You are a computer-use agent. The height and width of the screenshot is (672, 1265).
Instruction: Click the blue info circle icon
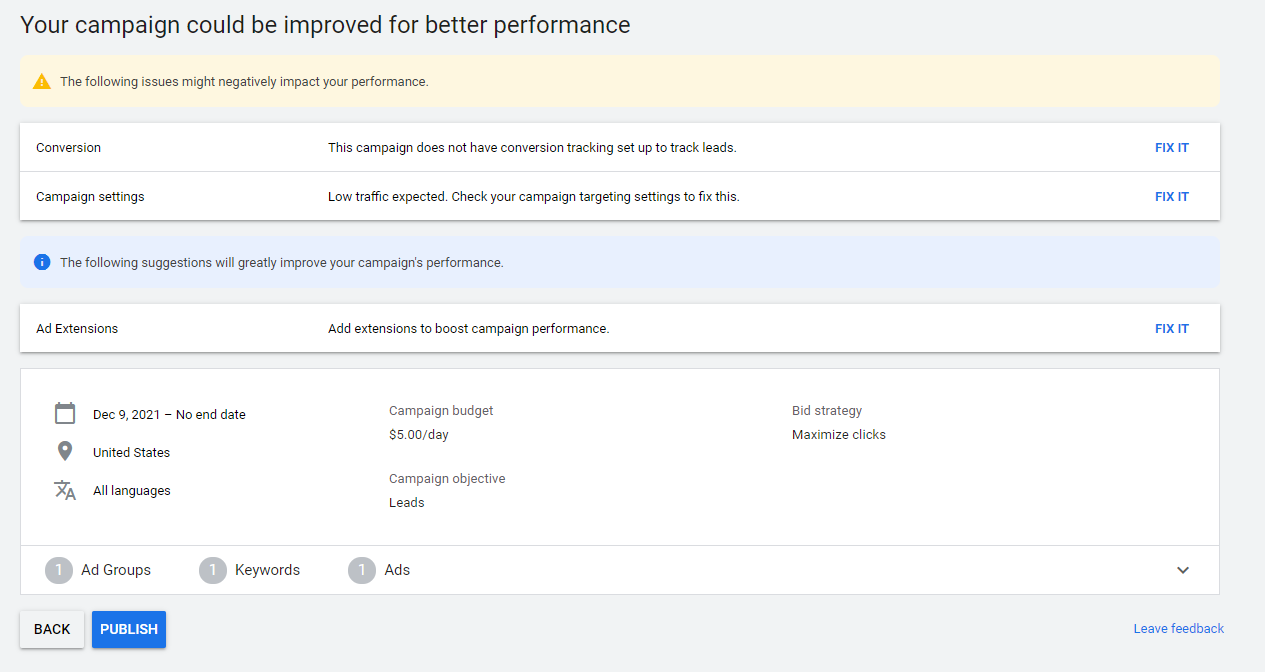pos(42,262)
